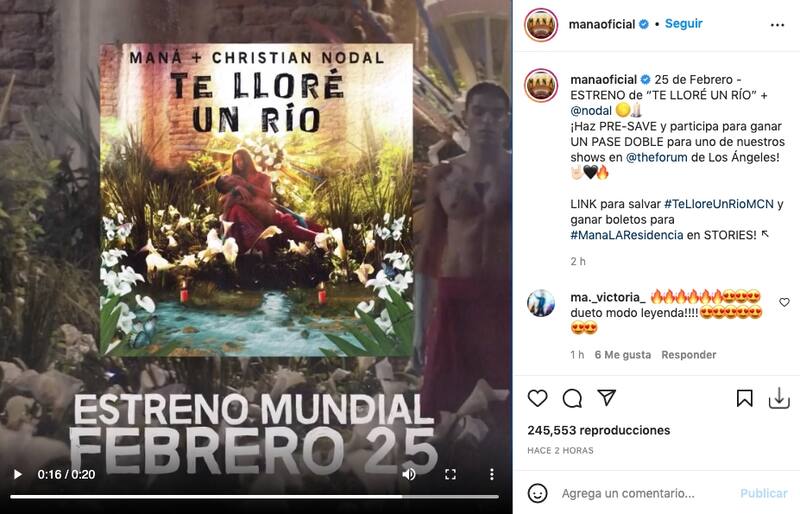Open manaoficial profile picture in header
The height and width of the screenshot is (514, 800).
[541, 25]
